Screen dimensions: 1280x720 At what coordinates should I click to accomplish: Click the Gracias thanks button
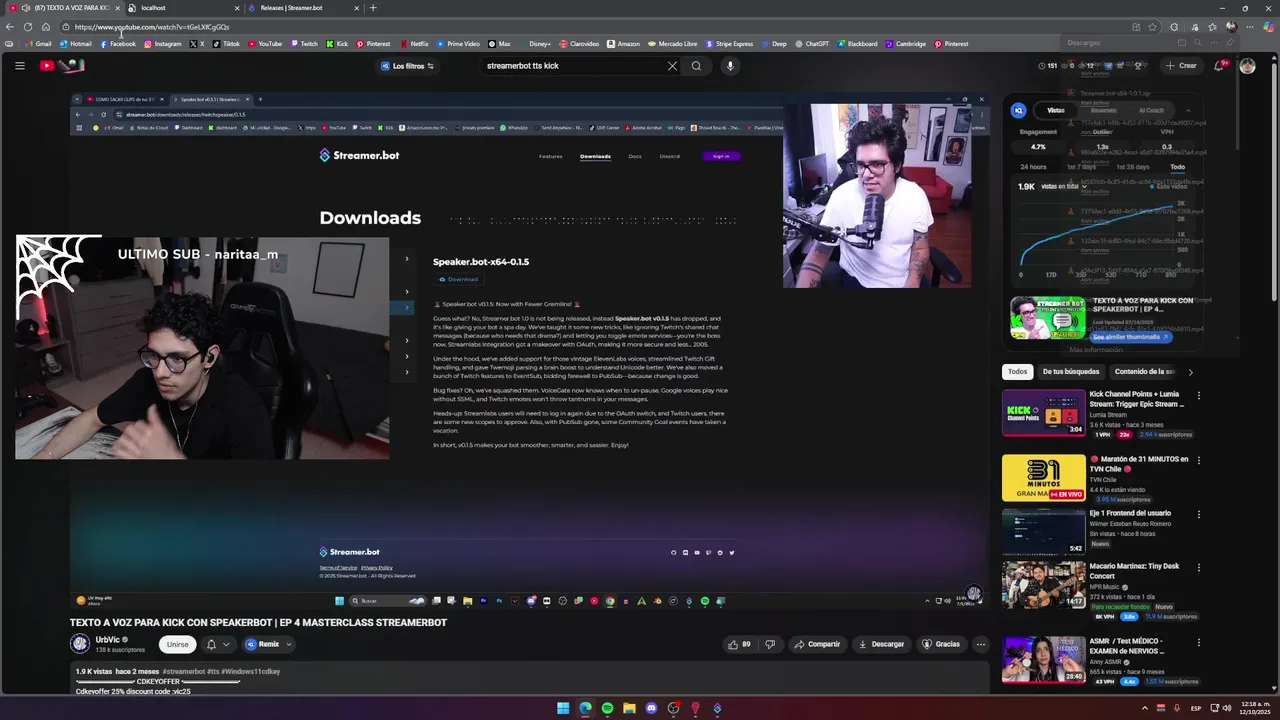(941, 644)
